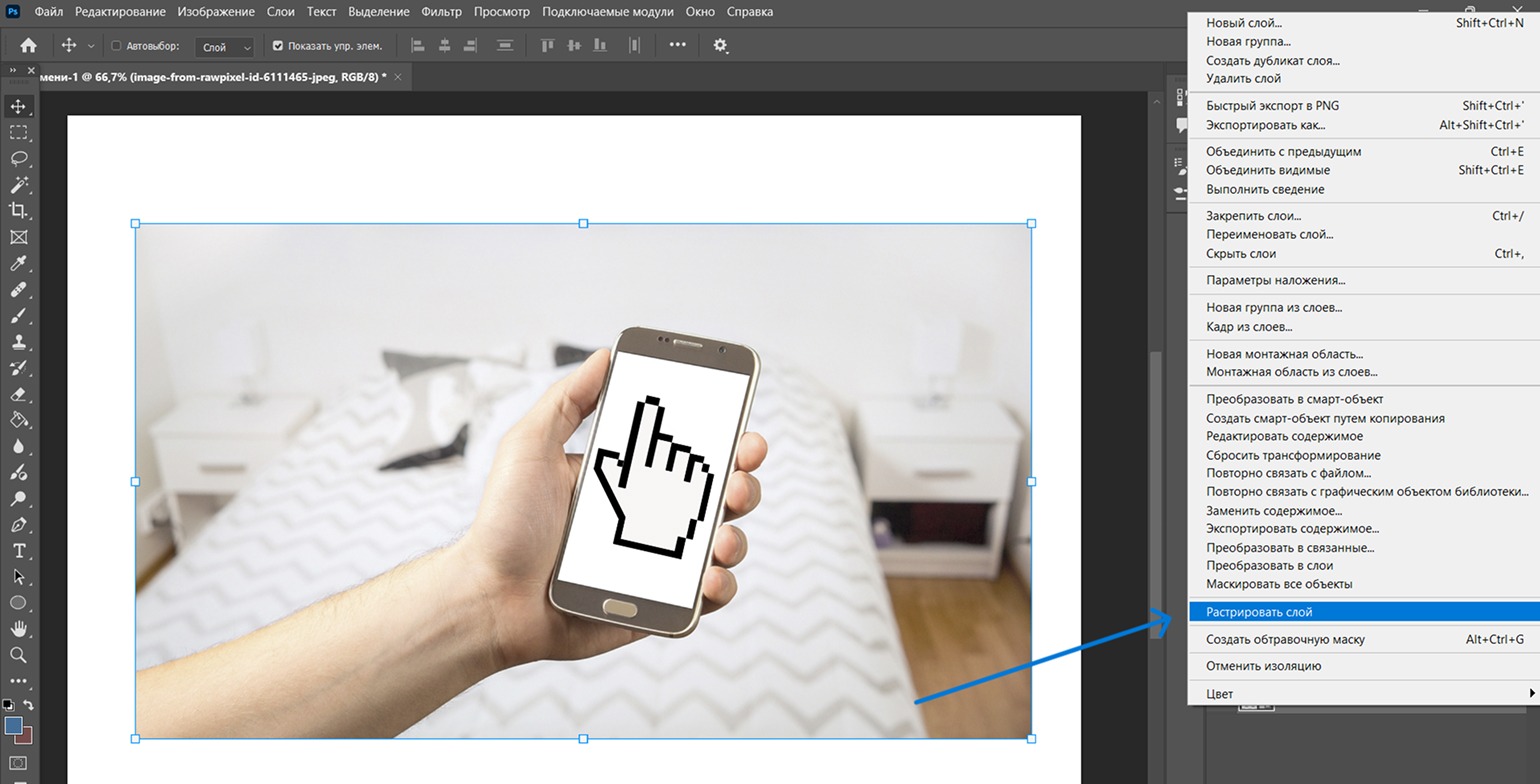
Task: Toggle the Автовыбор checkbox
Action: [x=116, y=46]
